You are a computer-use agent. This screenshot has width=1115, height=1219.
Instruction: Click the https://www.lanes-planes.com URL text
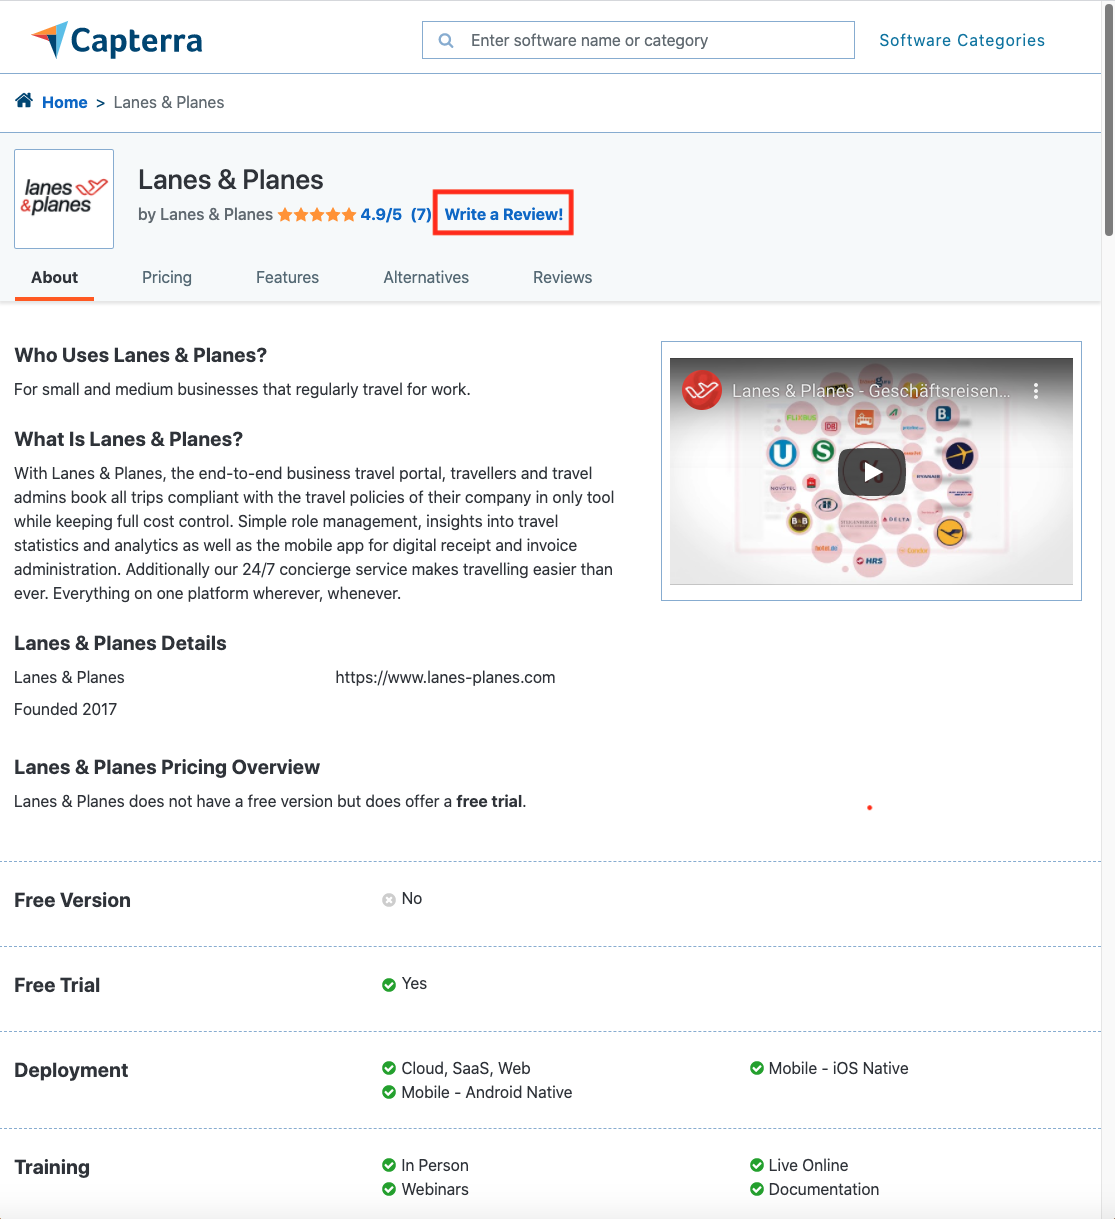coord(445,677)
